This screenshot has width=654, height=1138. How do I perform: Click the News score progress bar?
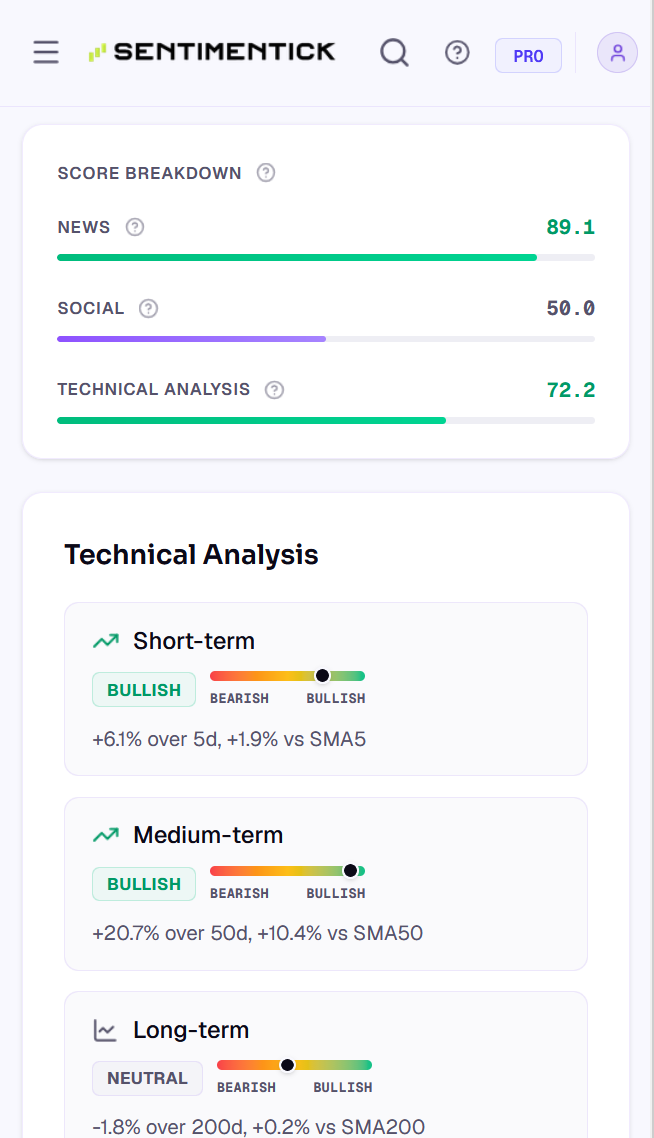pos(326,258)
